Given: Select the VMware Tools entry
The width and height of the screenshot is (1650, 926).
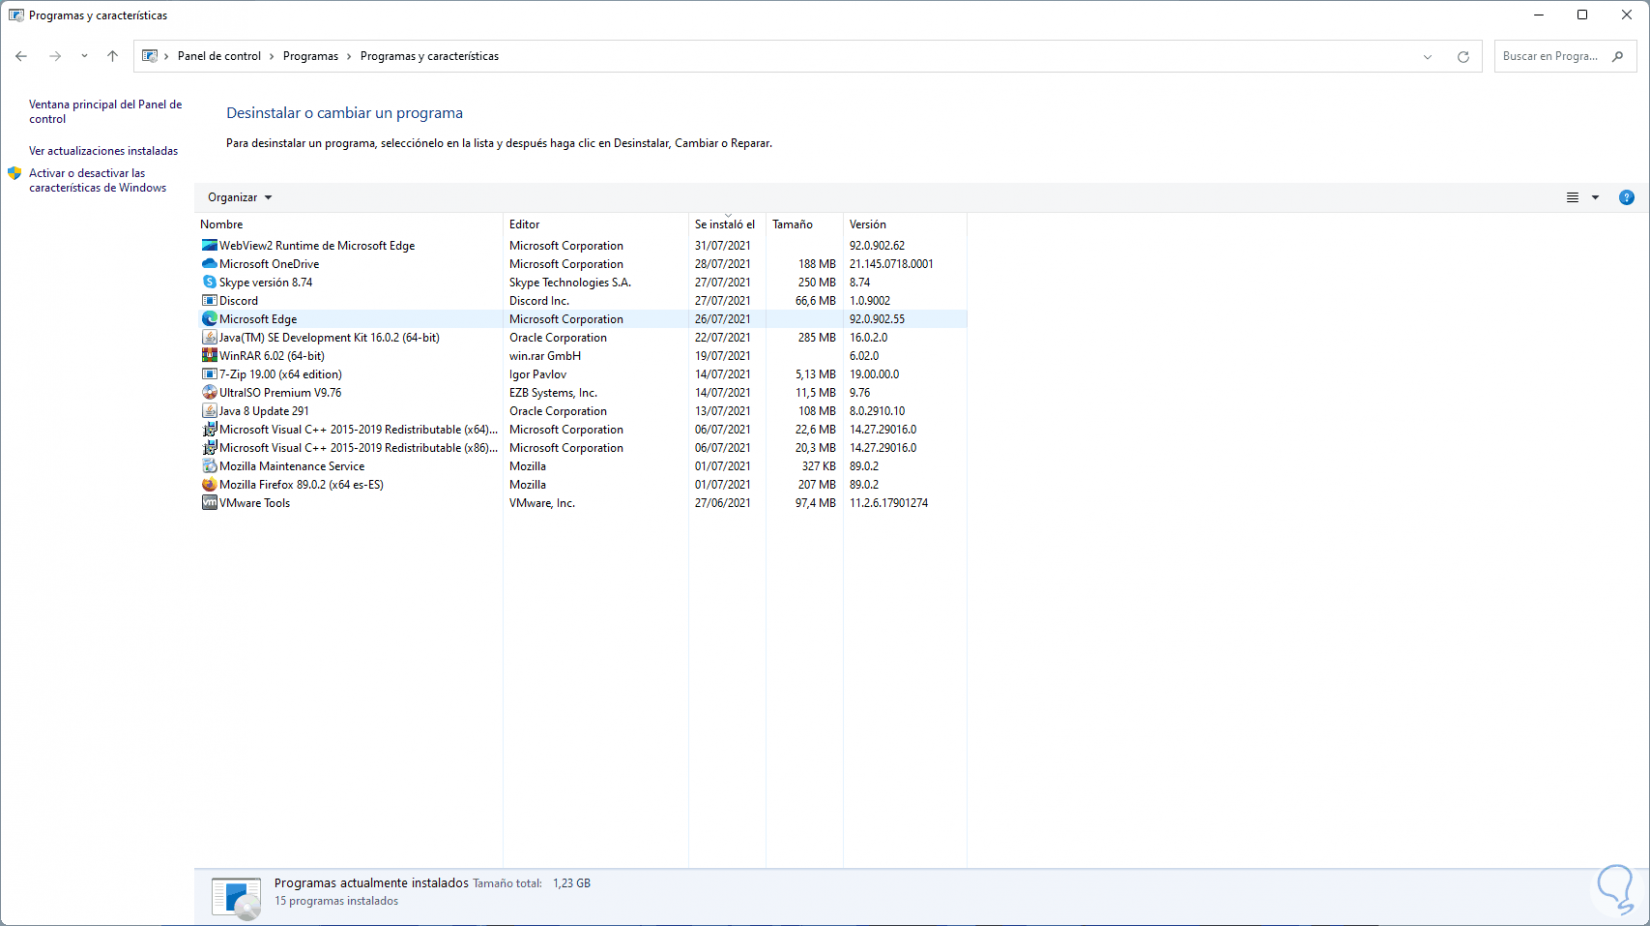Looking at the screenshot, I should click(582, 503).
